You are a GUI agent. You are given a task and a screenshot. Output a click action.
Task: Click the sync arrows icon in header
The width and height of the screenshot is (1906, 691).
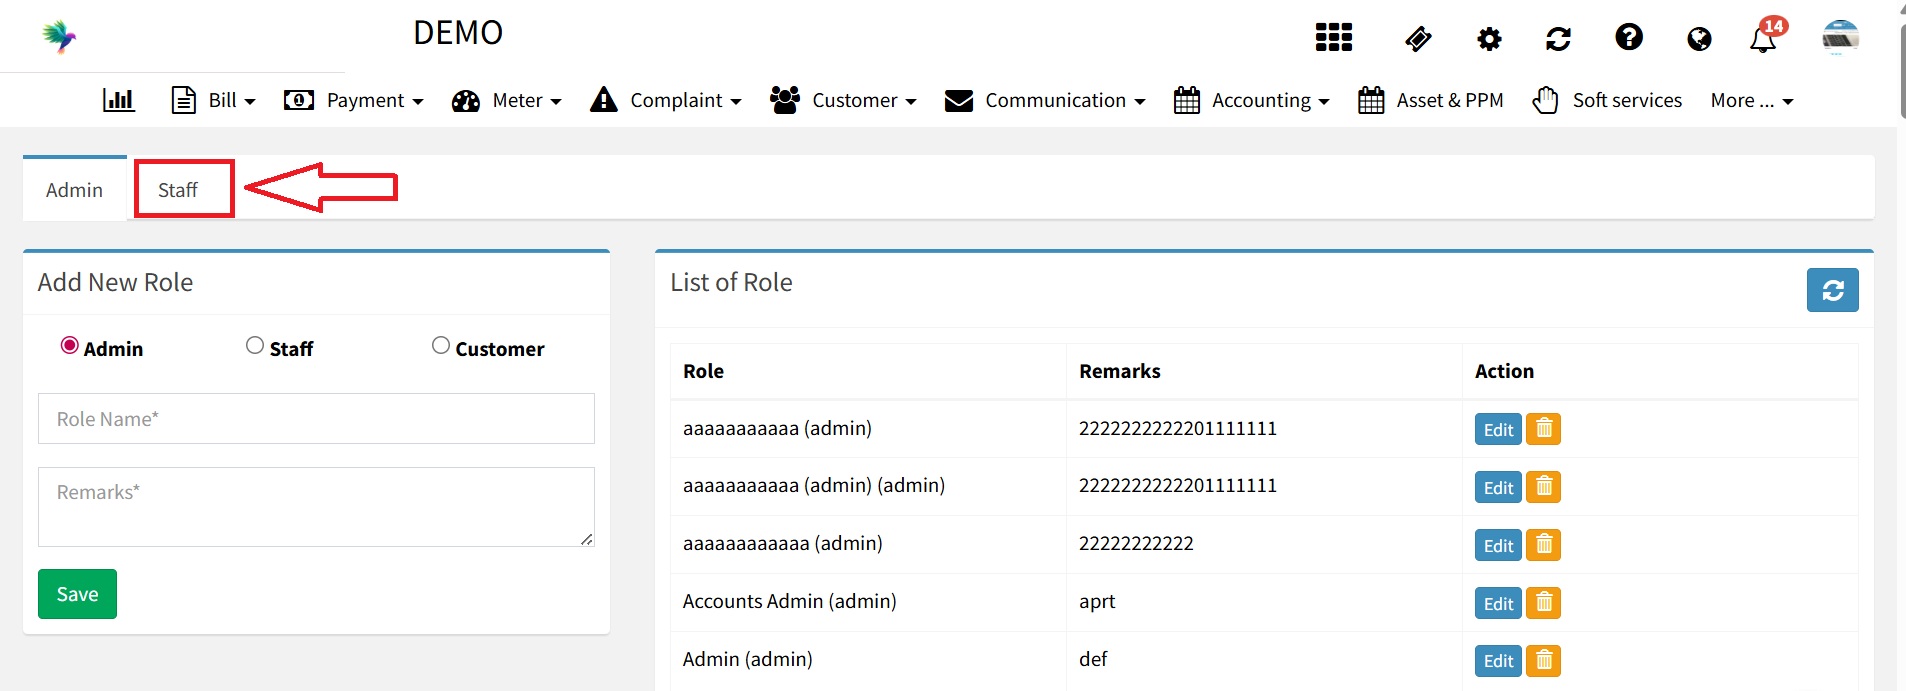(x=1558, y=39)
